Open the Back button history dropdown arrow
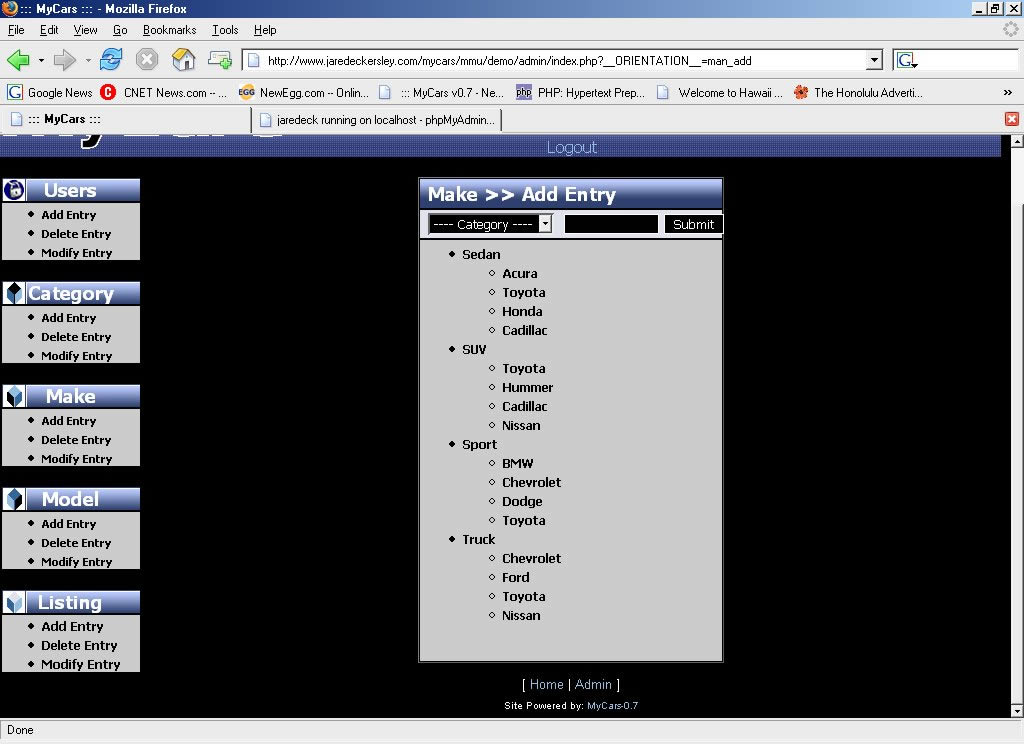The height and width of the screenshot is (744, 1024). pos(41,60)
